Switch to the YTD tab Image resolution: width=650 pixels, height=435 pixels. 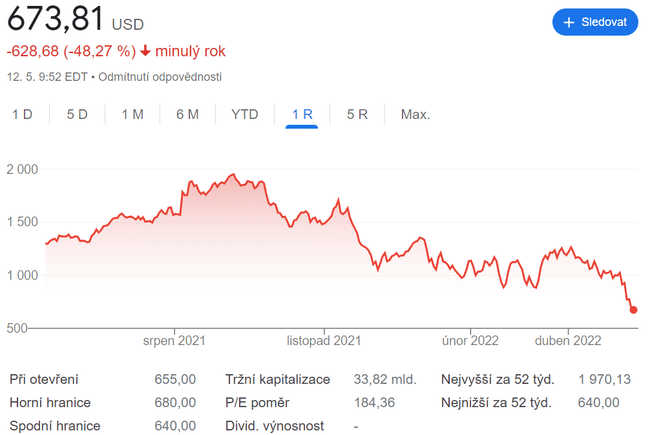(245, 114)
